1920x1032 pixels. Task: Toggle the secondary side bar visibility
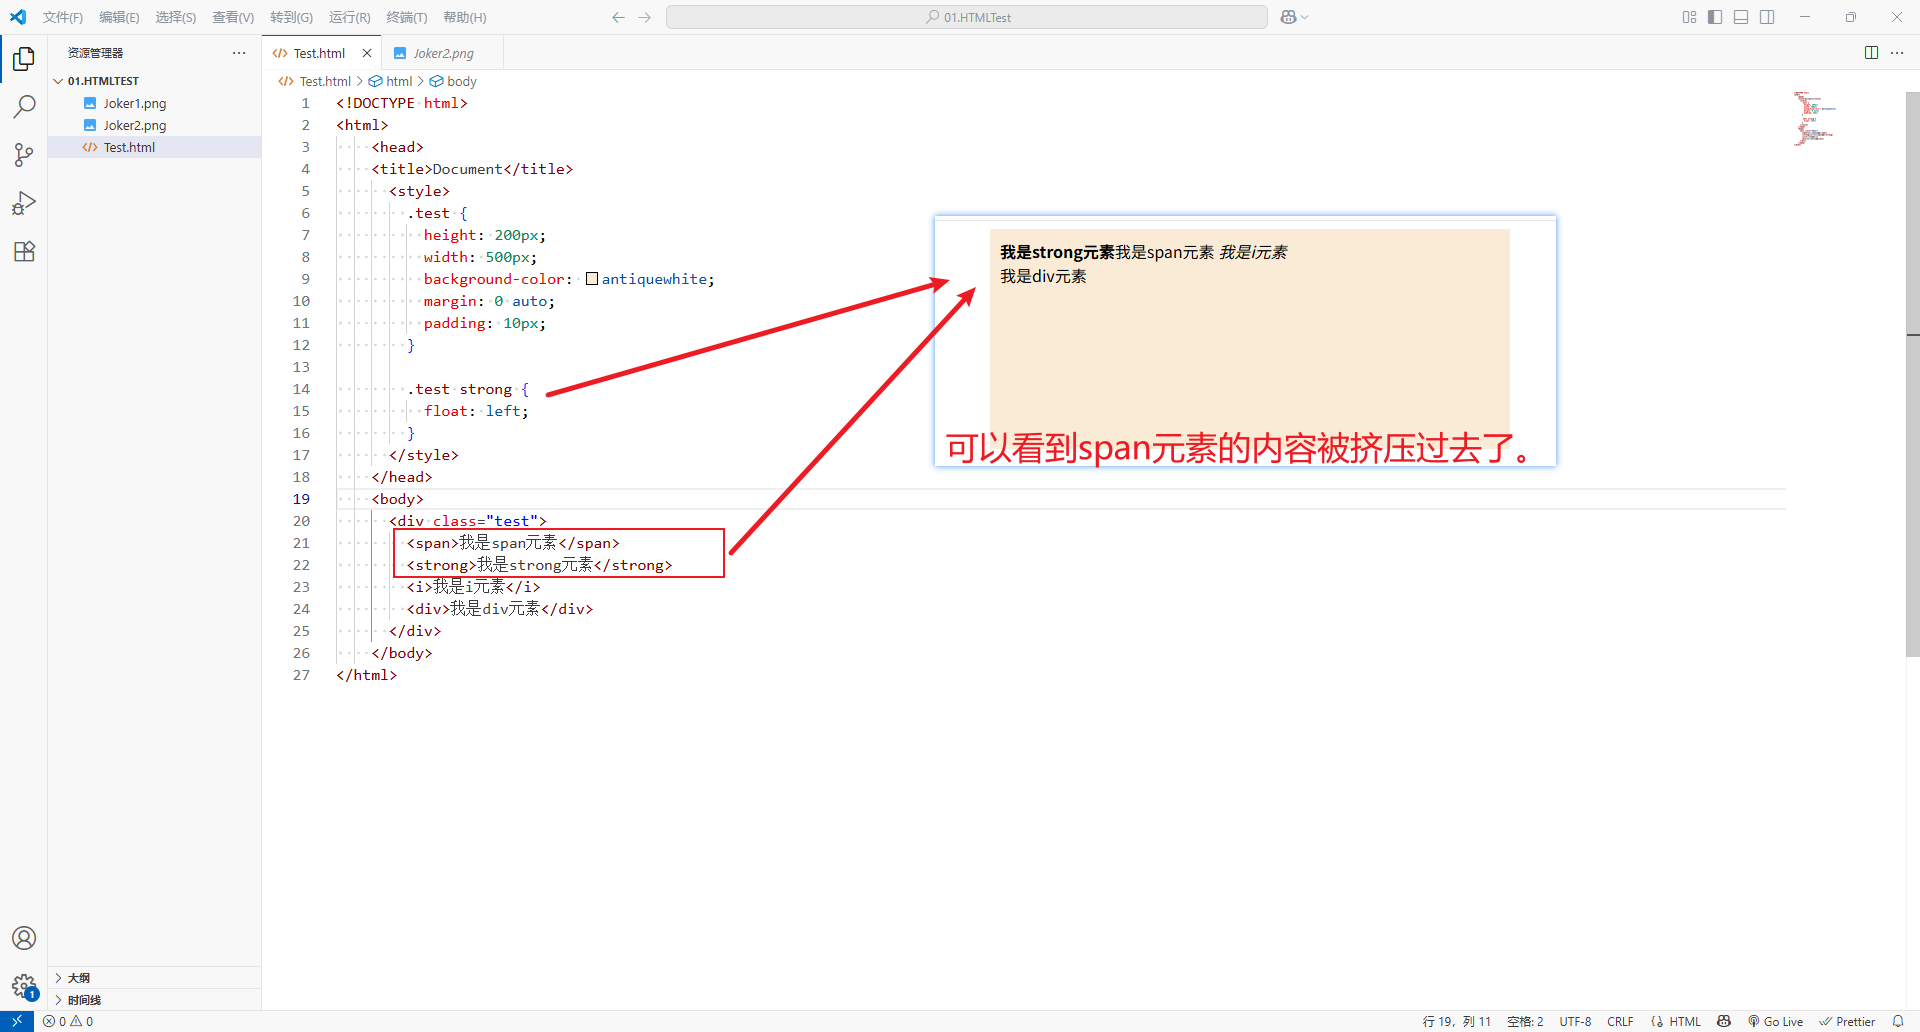(1768, 17)
